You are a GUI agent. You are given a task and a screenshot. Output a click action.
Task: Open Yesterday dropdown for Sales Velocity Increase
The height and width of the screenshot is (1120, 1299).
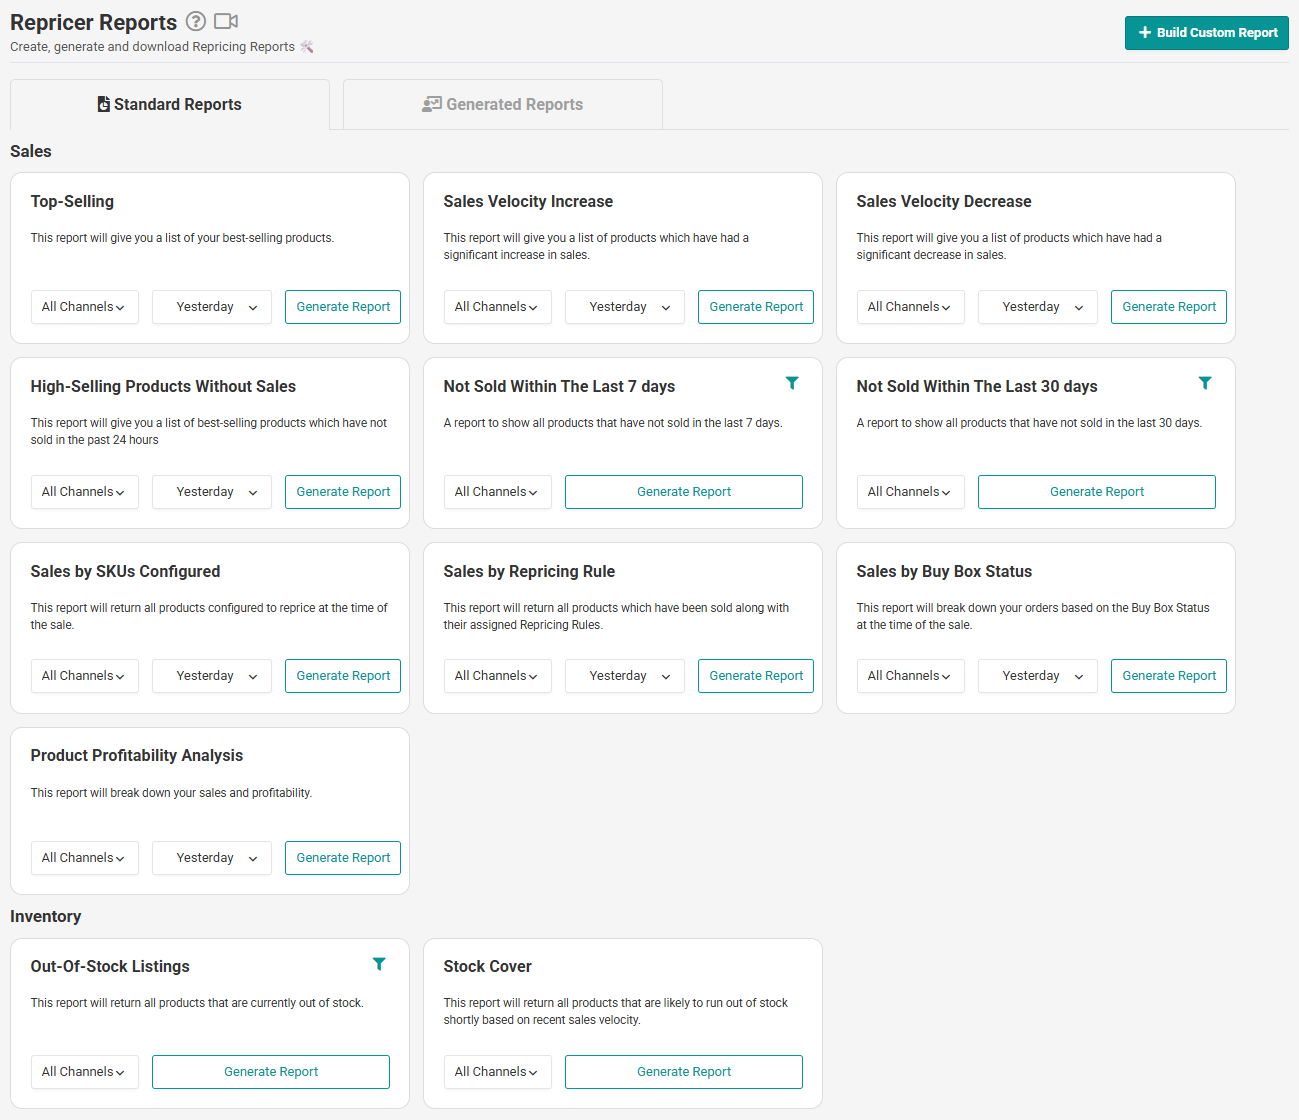click(x=625, y=307)
